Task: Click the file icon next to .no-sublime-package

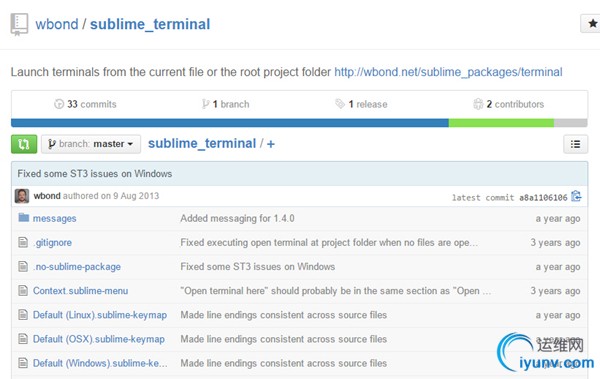Action: coord(23,266)
